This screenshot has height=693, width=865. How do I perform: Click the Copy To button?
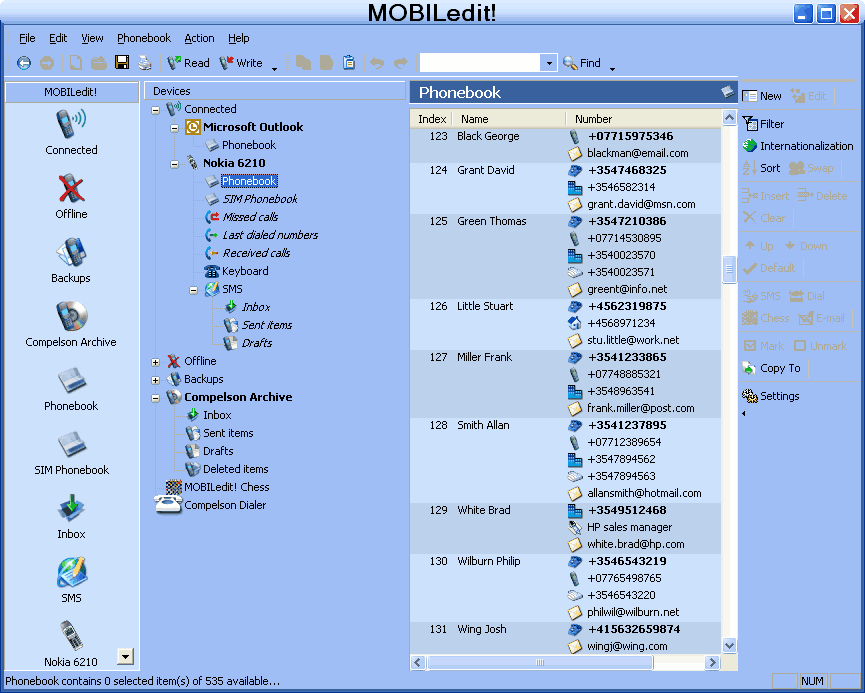(x=771, y=368)
